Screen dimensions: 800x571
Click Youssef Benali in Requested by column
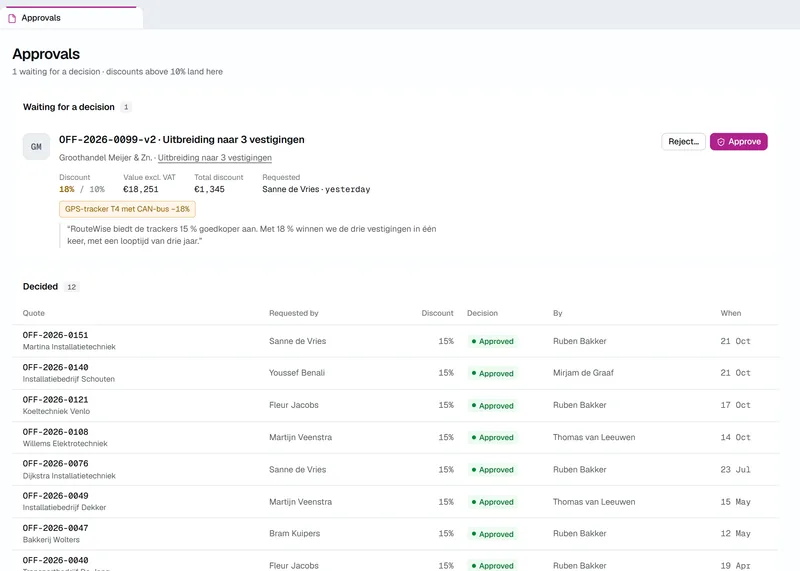297,373
